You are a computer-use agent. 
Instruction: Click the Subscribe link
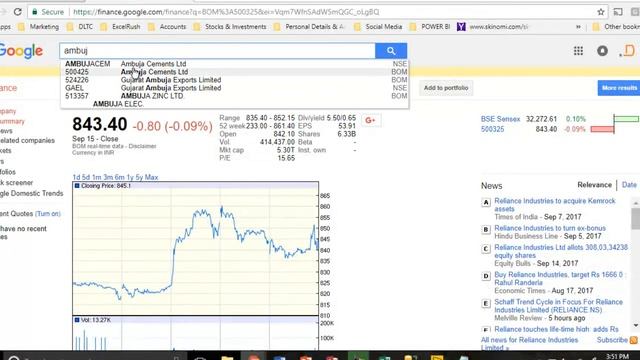click(612, 340)
